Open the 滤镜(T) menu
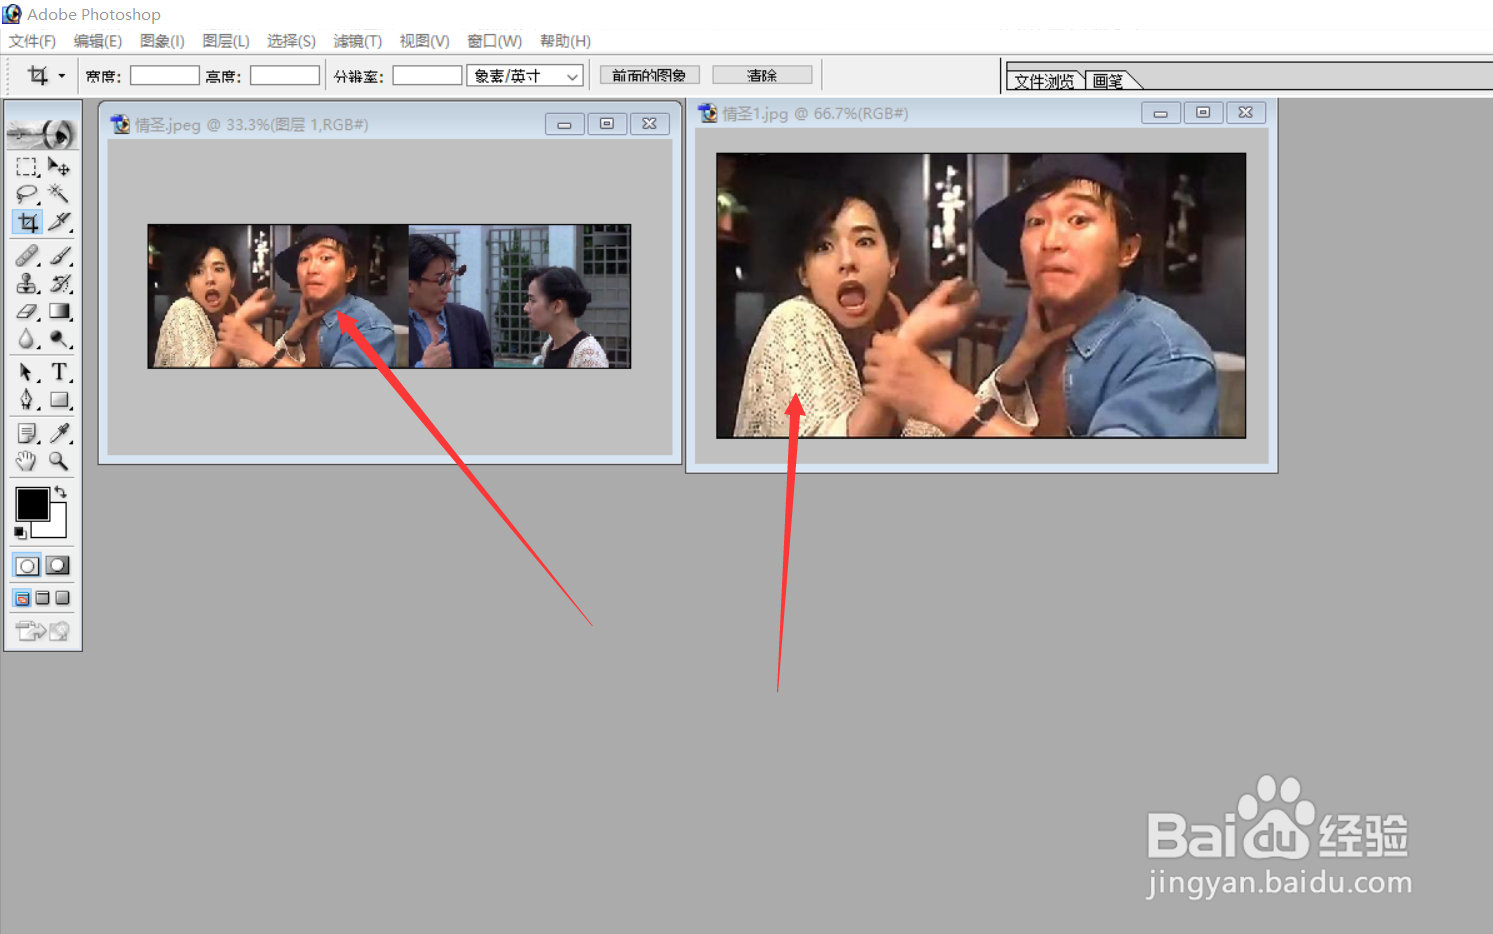The height and width of the screenshot is (934, 1493). coord(358,41)
